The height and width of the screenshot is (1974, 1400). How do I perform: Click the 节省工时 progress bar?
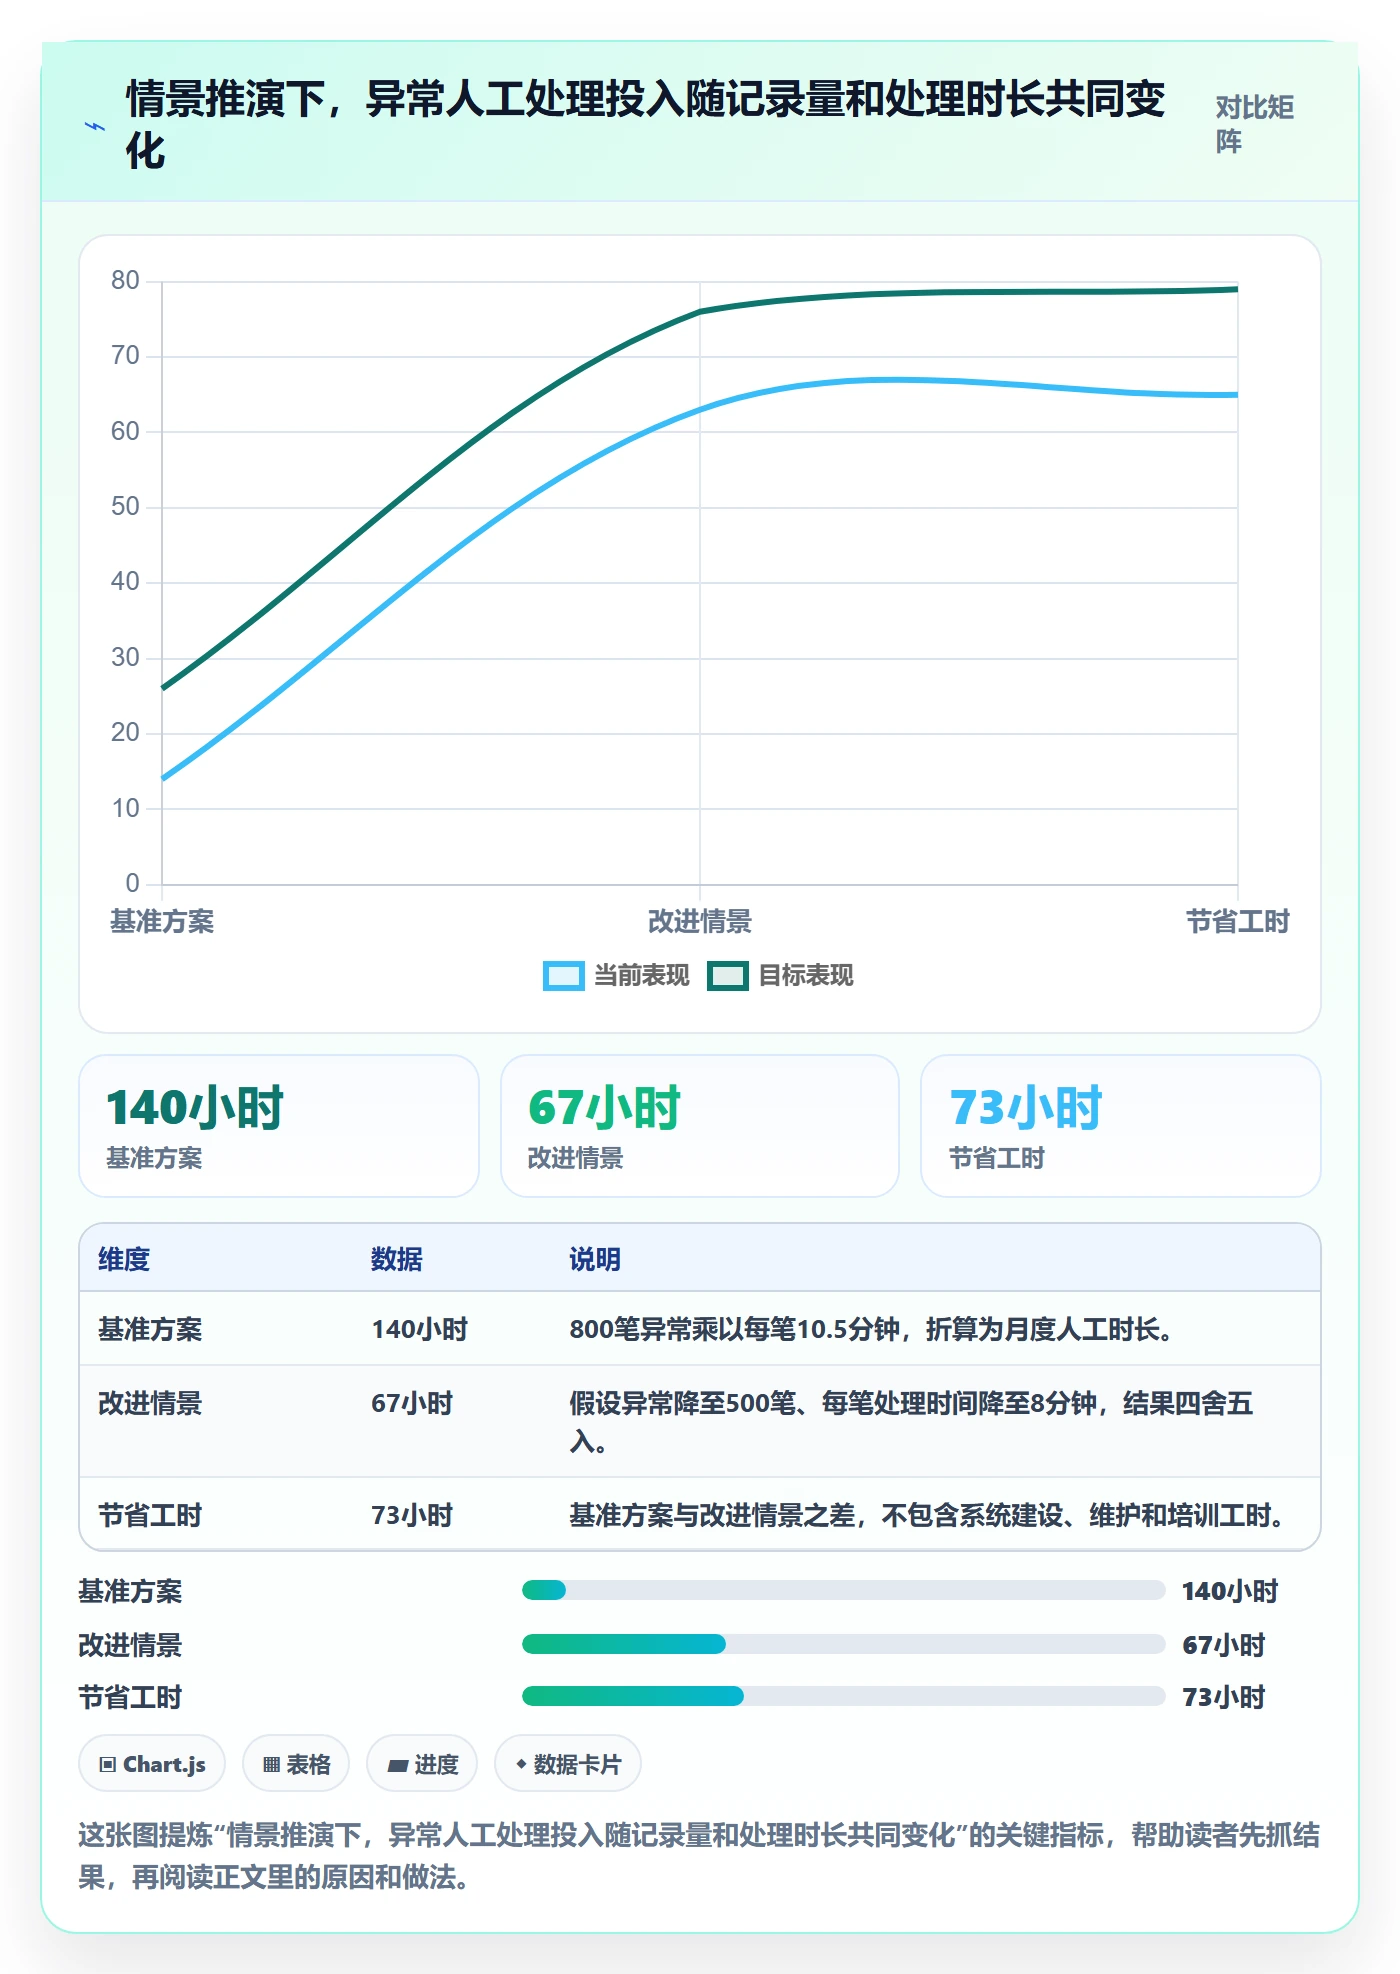click(x=844, y=1696)
